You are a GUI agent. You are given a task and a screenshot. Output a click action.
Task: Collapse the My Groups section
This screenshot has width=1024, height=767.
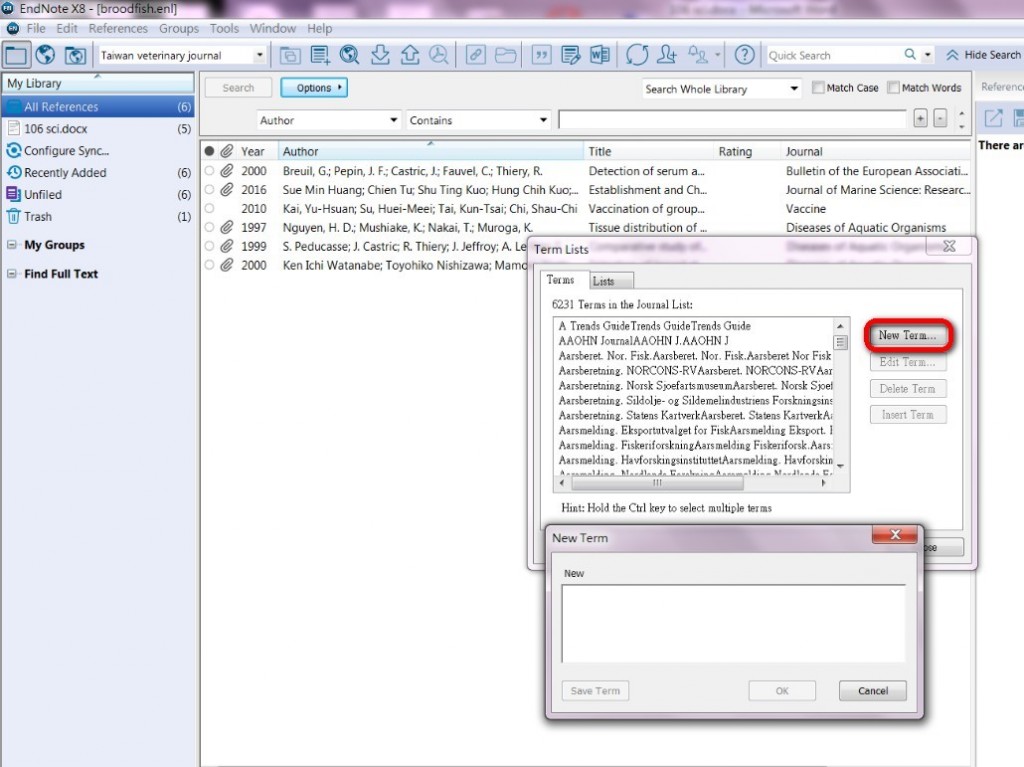point(12,245)
